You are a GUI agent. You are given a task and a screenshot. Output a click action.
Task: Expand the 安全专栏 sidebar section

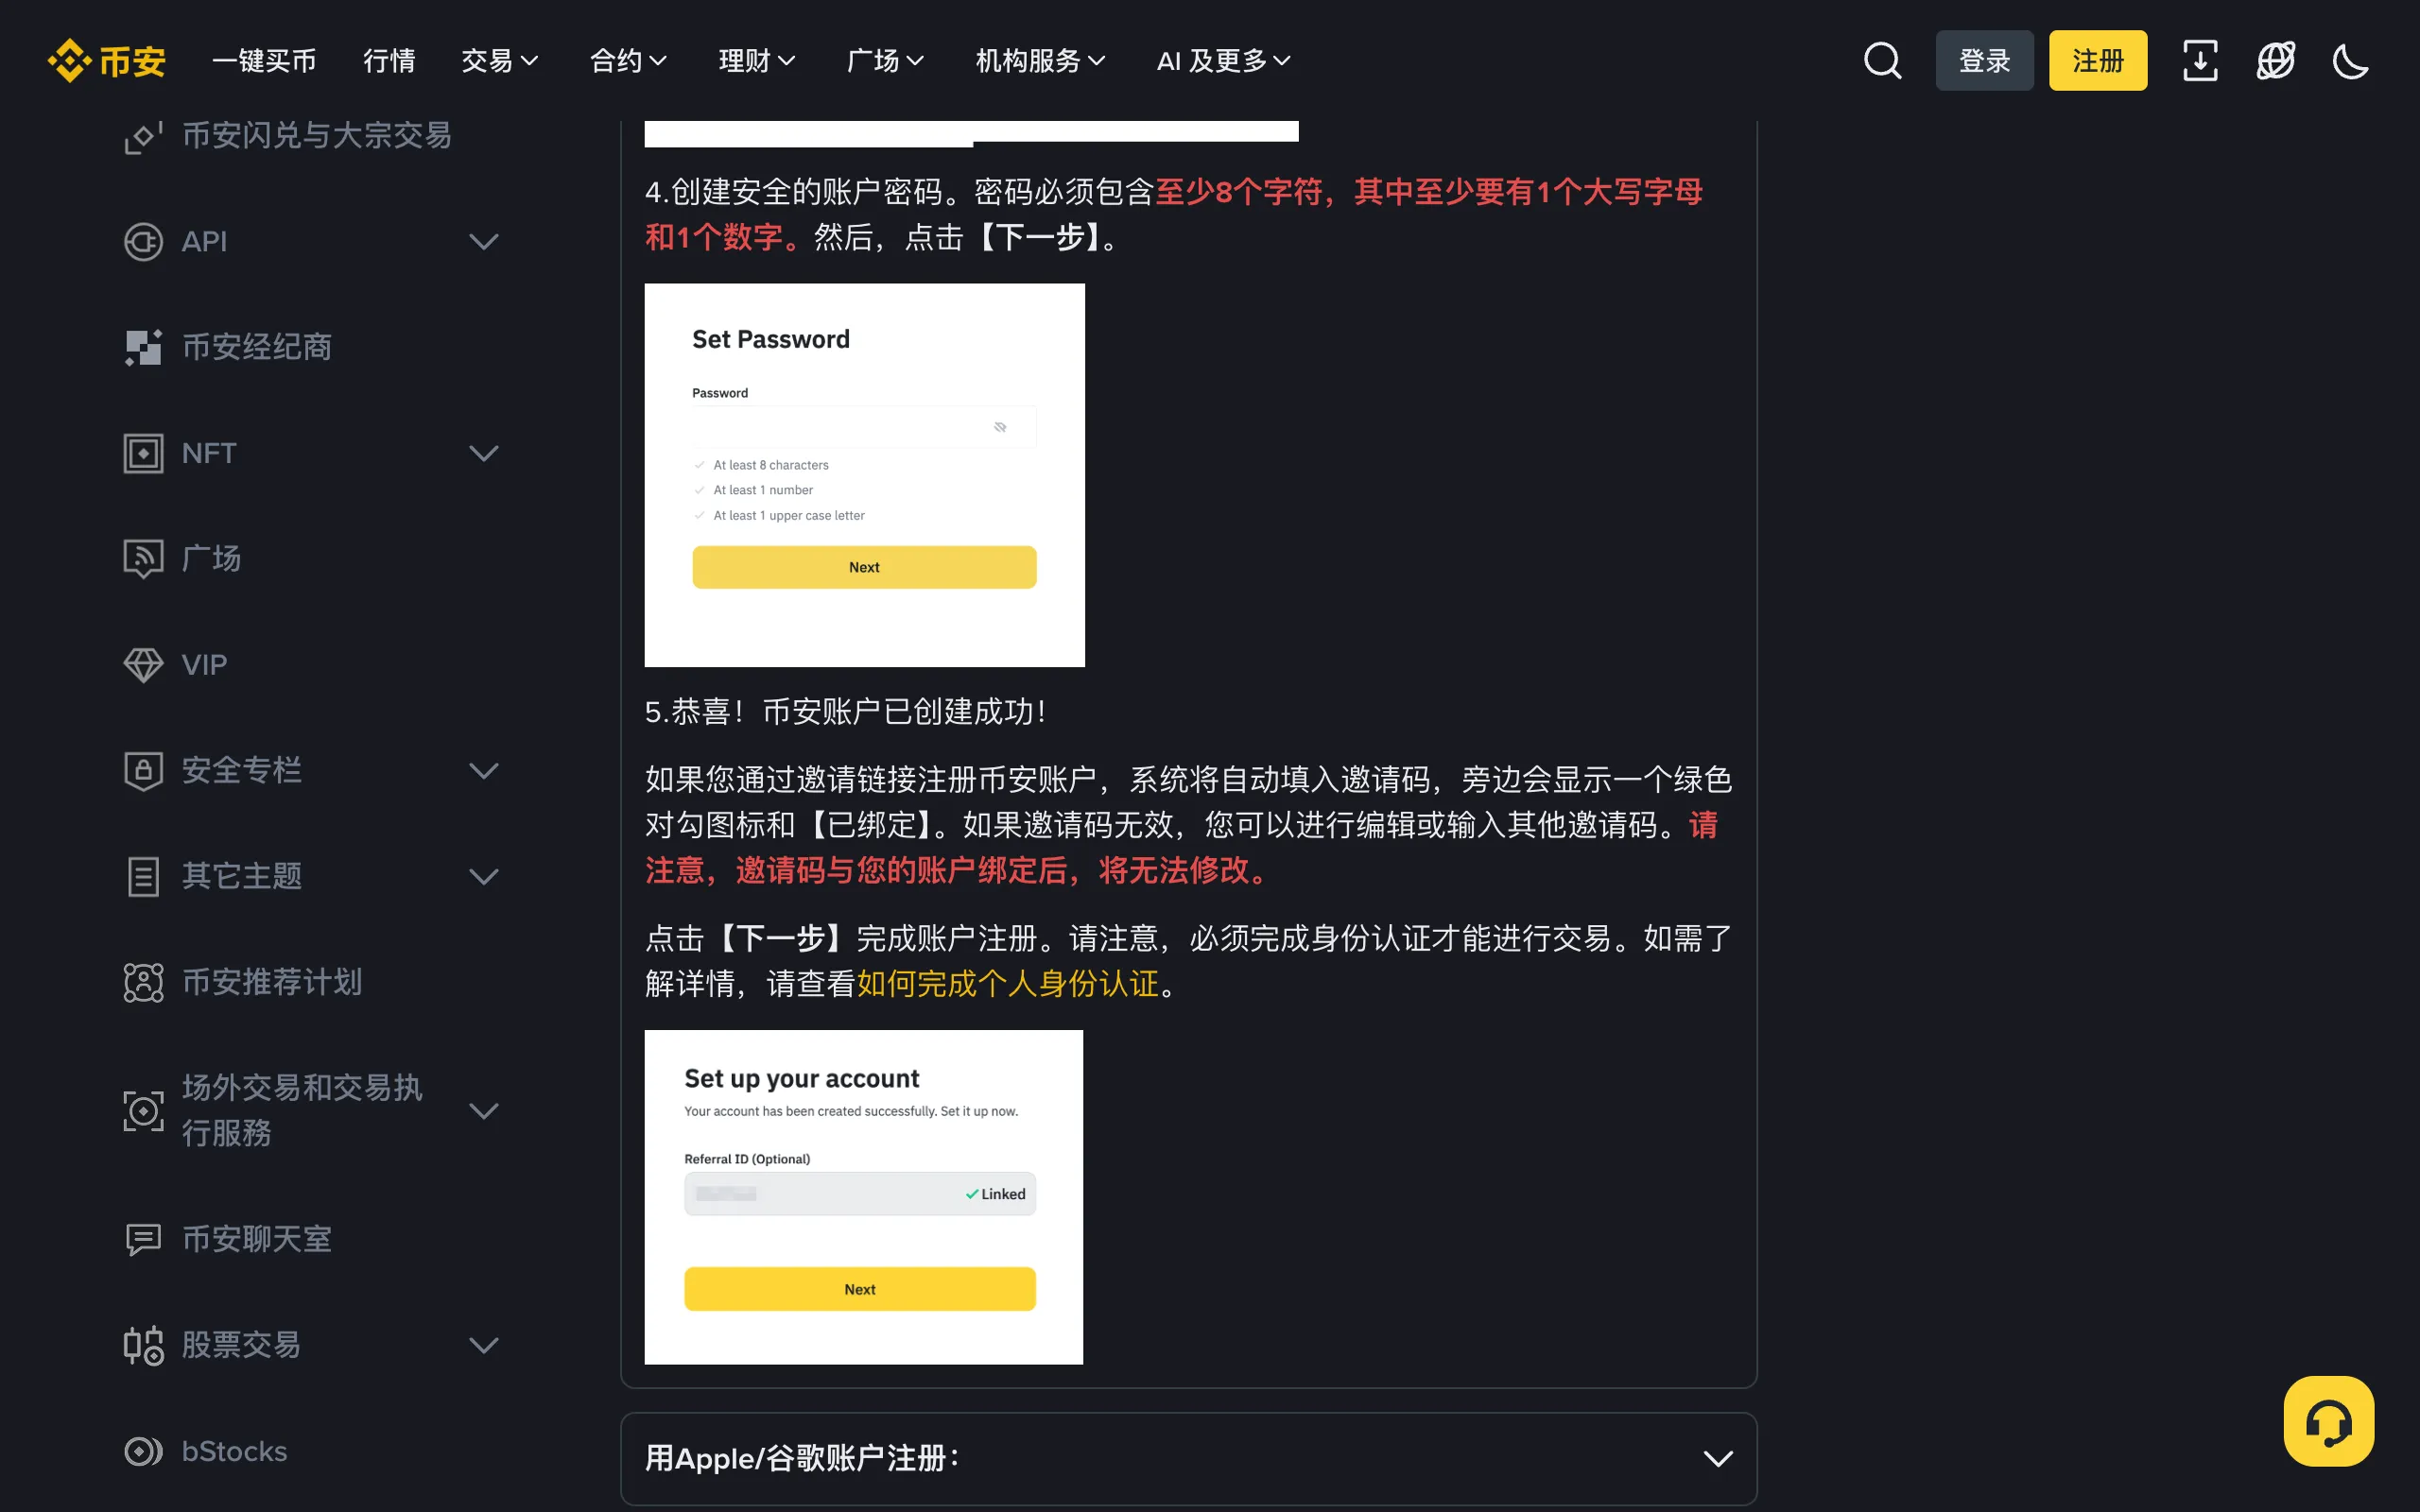(x=484, y=770)
